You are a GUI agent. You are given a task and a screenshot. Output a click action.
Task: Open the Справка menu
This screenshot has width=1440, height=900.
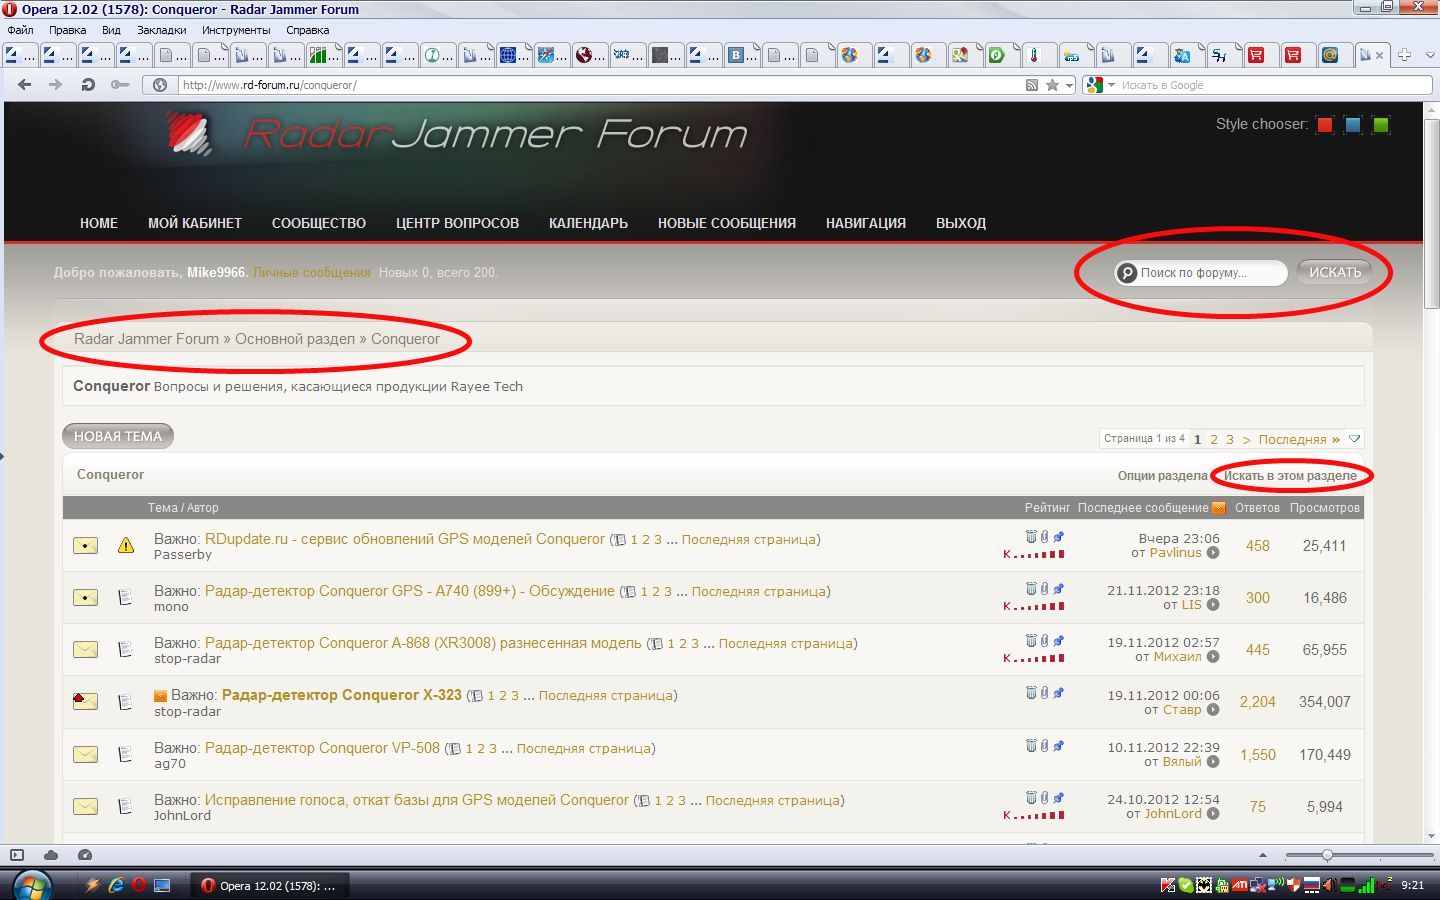click(308, 30)
